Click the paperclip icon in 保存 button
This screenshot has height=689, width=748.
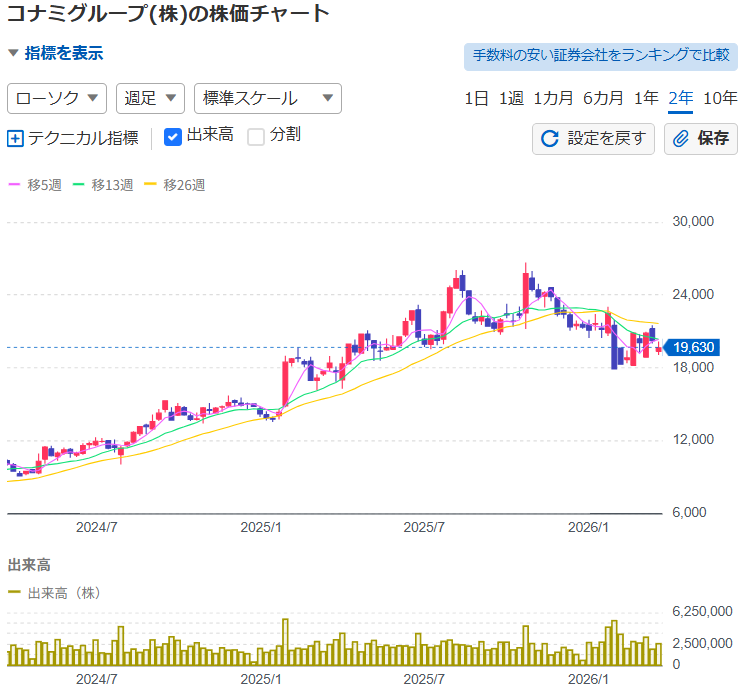tap(681, 138)
